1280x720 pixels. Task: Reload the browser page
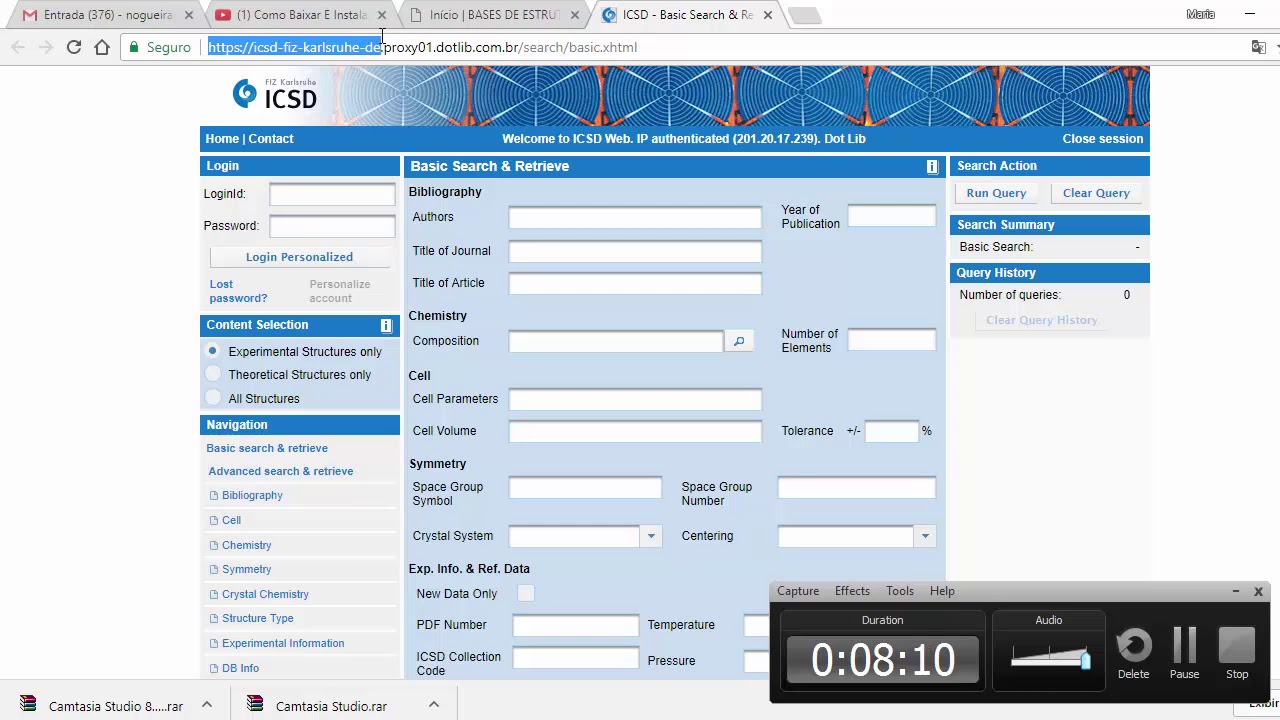coord(74,47)
